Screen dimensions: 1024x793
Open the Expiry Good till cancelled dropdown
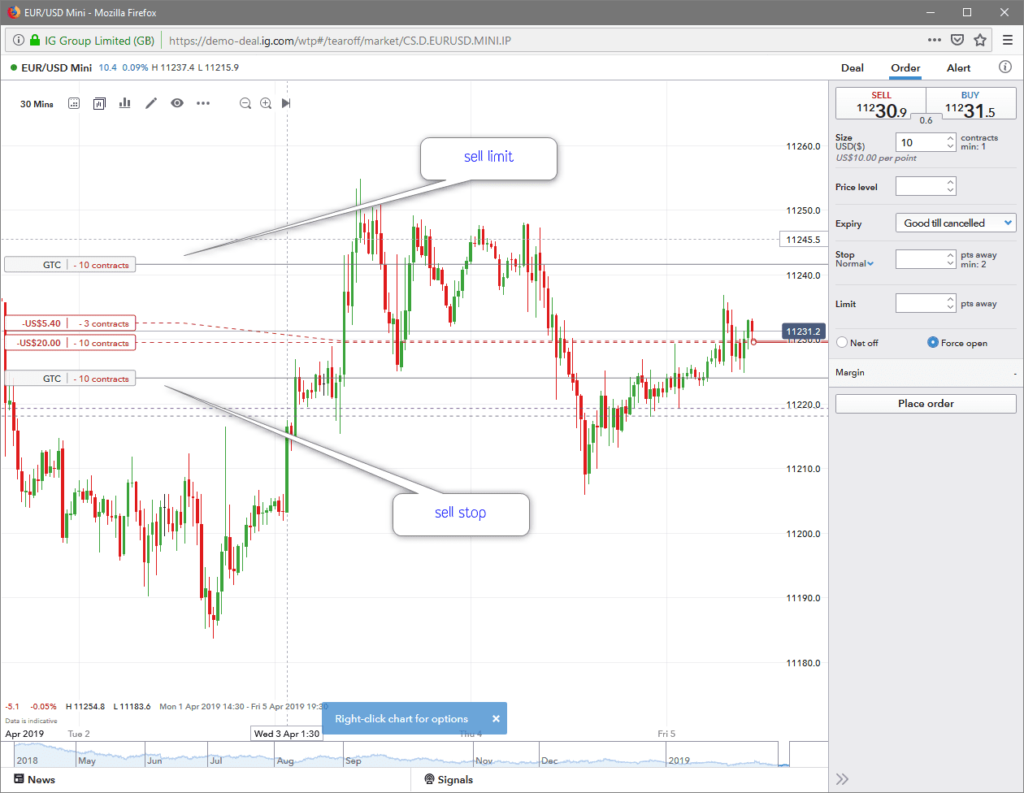click(955, 223)
